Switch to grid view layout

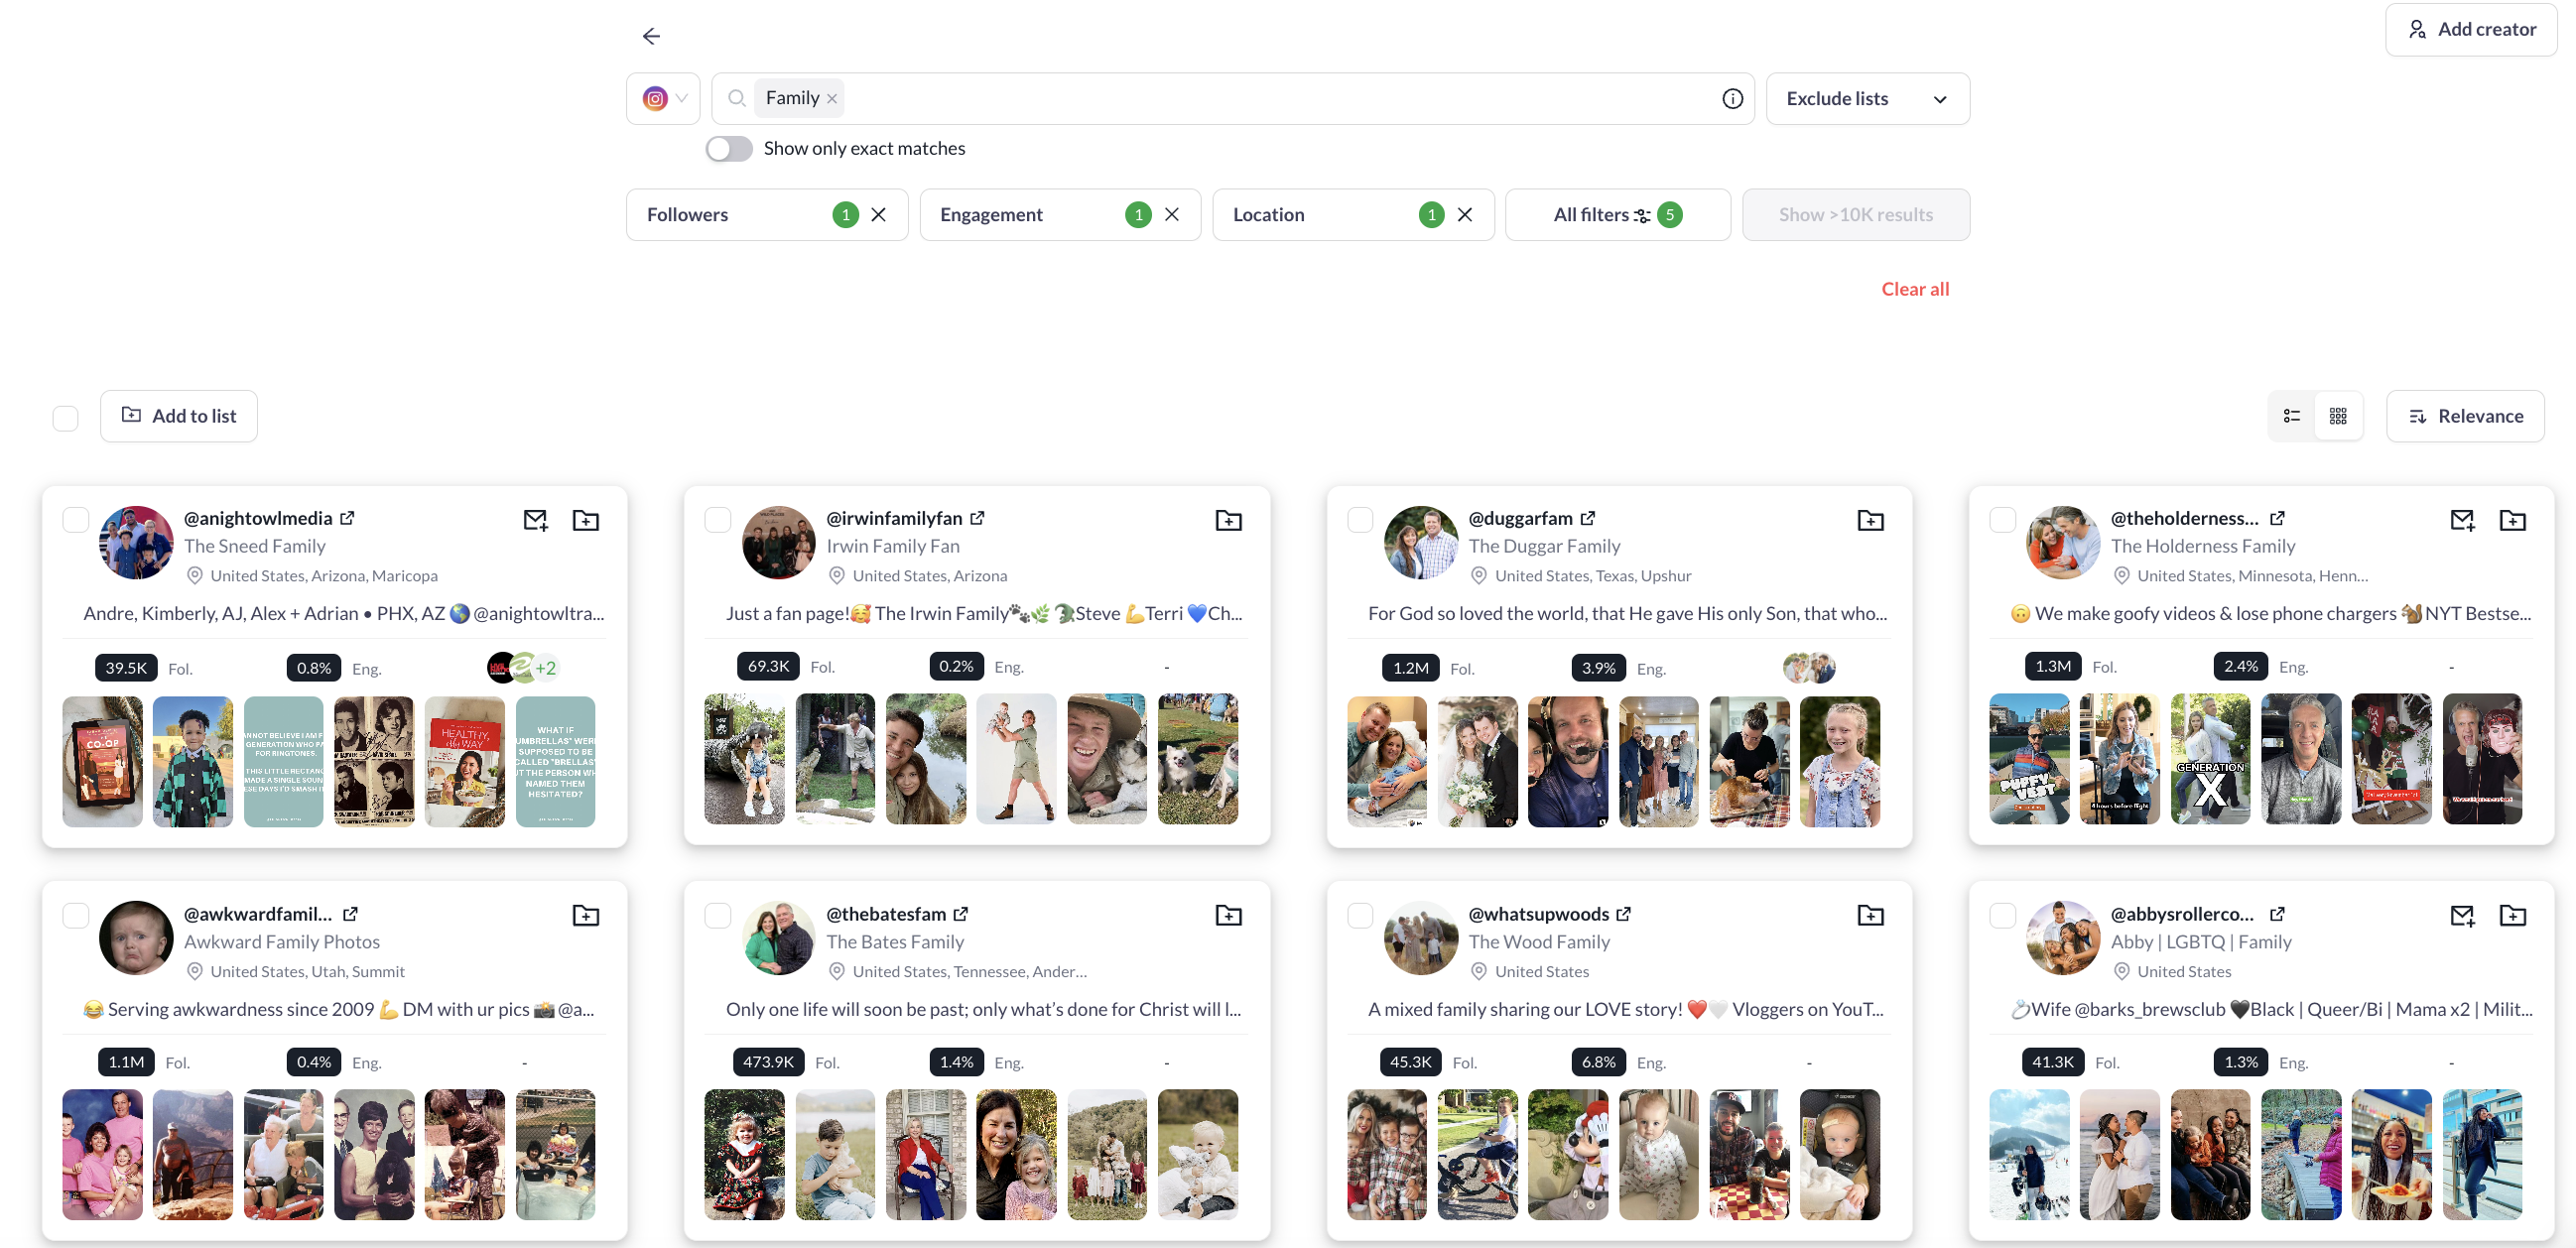click(2338, 416)
